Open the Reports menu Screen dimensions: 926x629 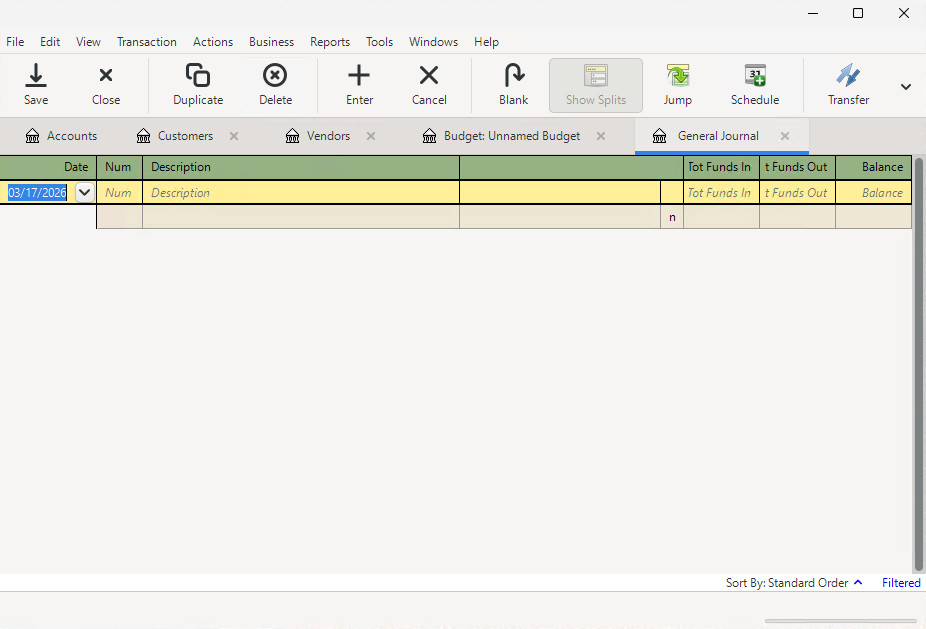(x=330, y=42)
